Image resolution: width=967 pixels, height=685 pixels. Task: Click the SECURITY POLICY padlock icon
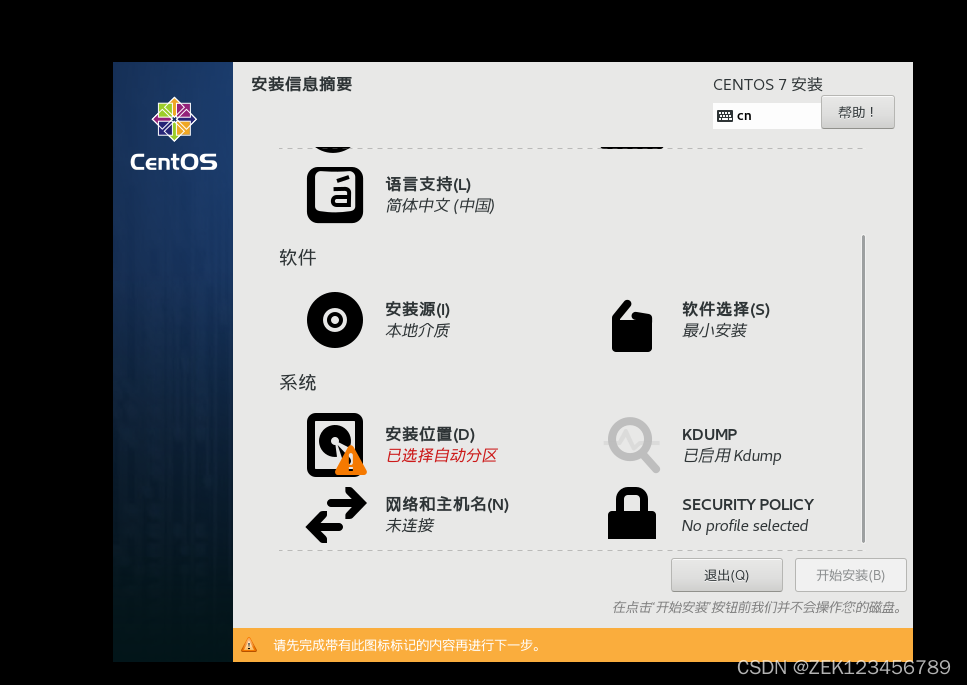[632, 513]
